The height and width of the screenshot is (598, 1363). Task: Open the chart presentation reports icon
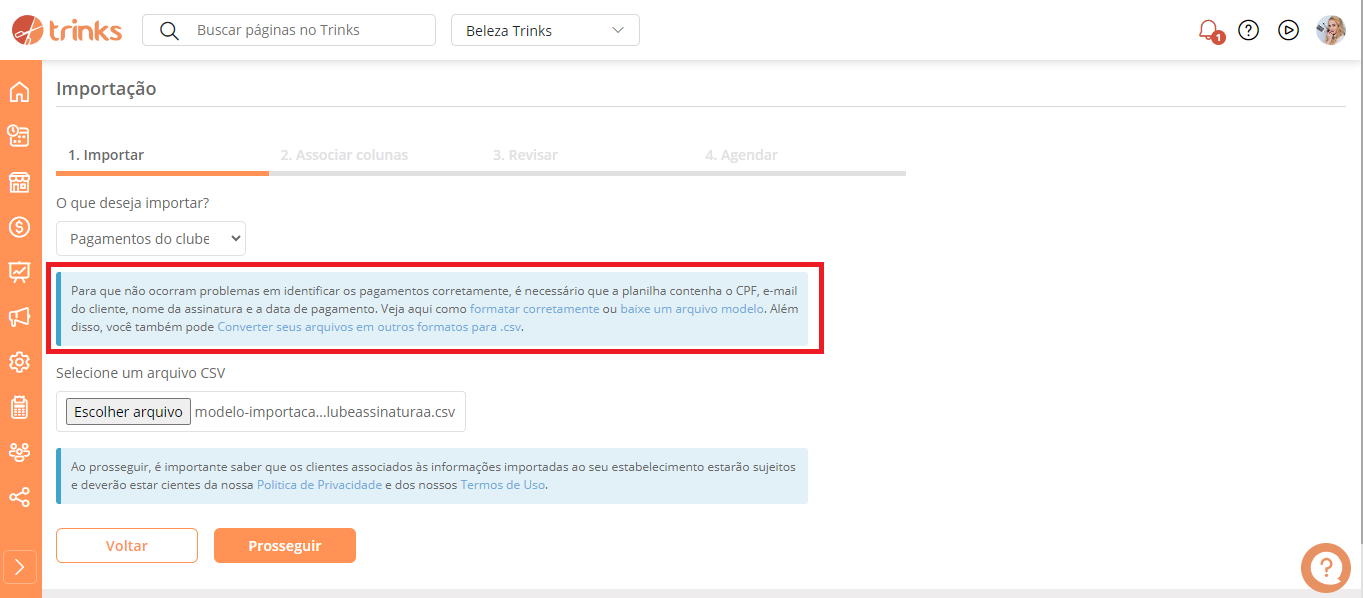(19, 272)
